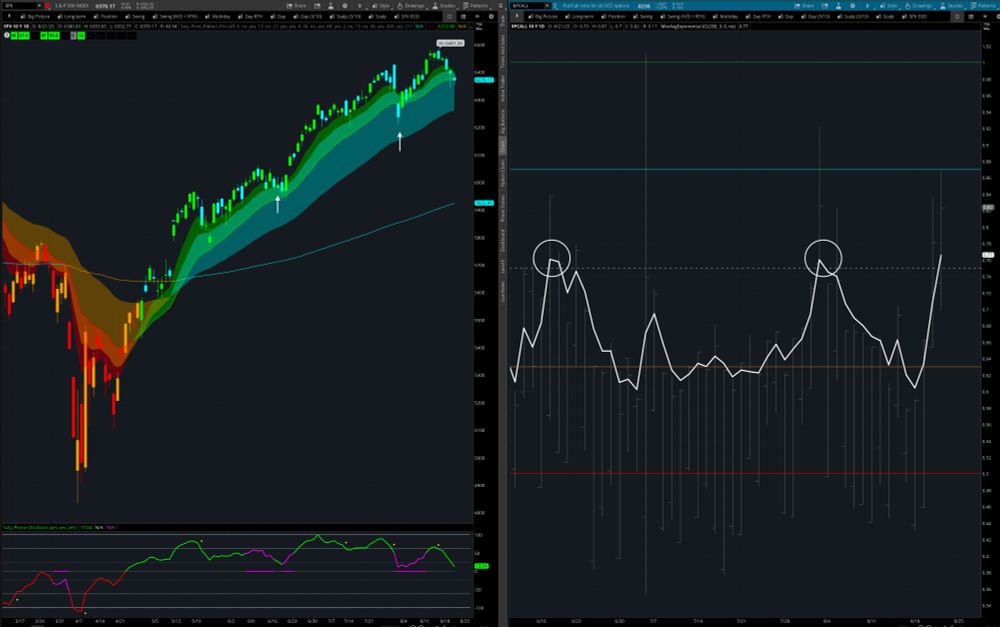Open the grid layout icon on the left chart

coord(464,16)
